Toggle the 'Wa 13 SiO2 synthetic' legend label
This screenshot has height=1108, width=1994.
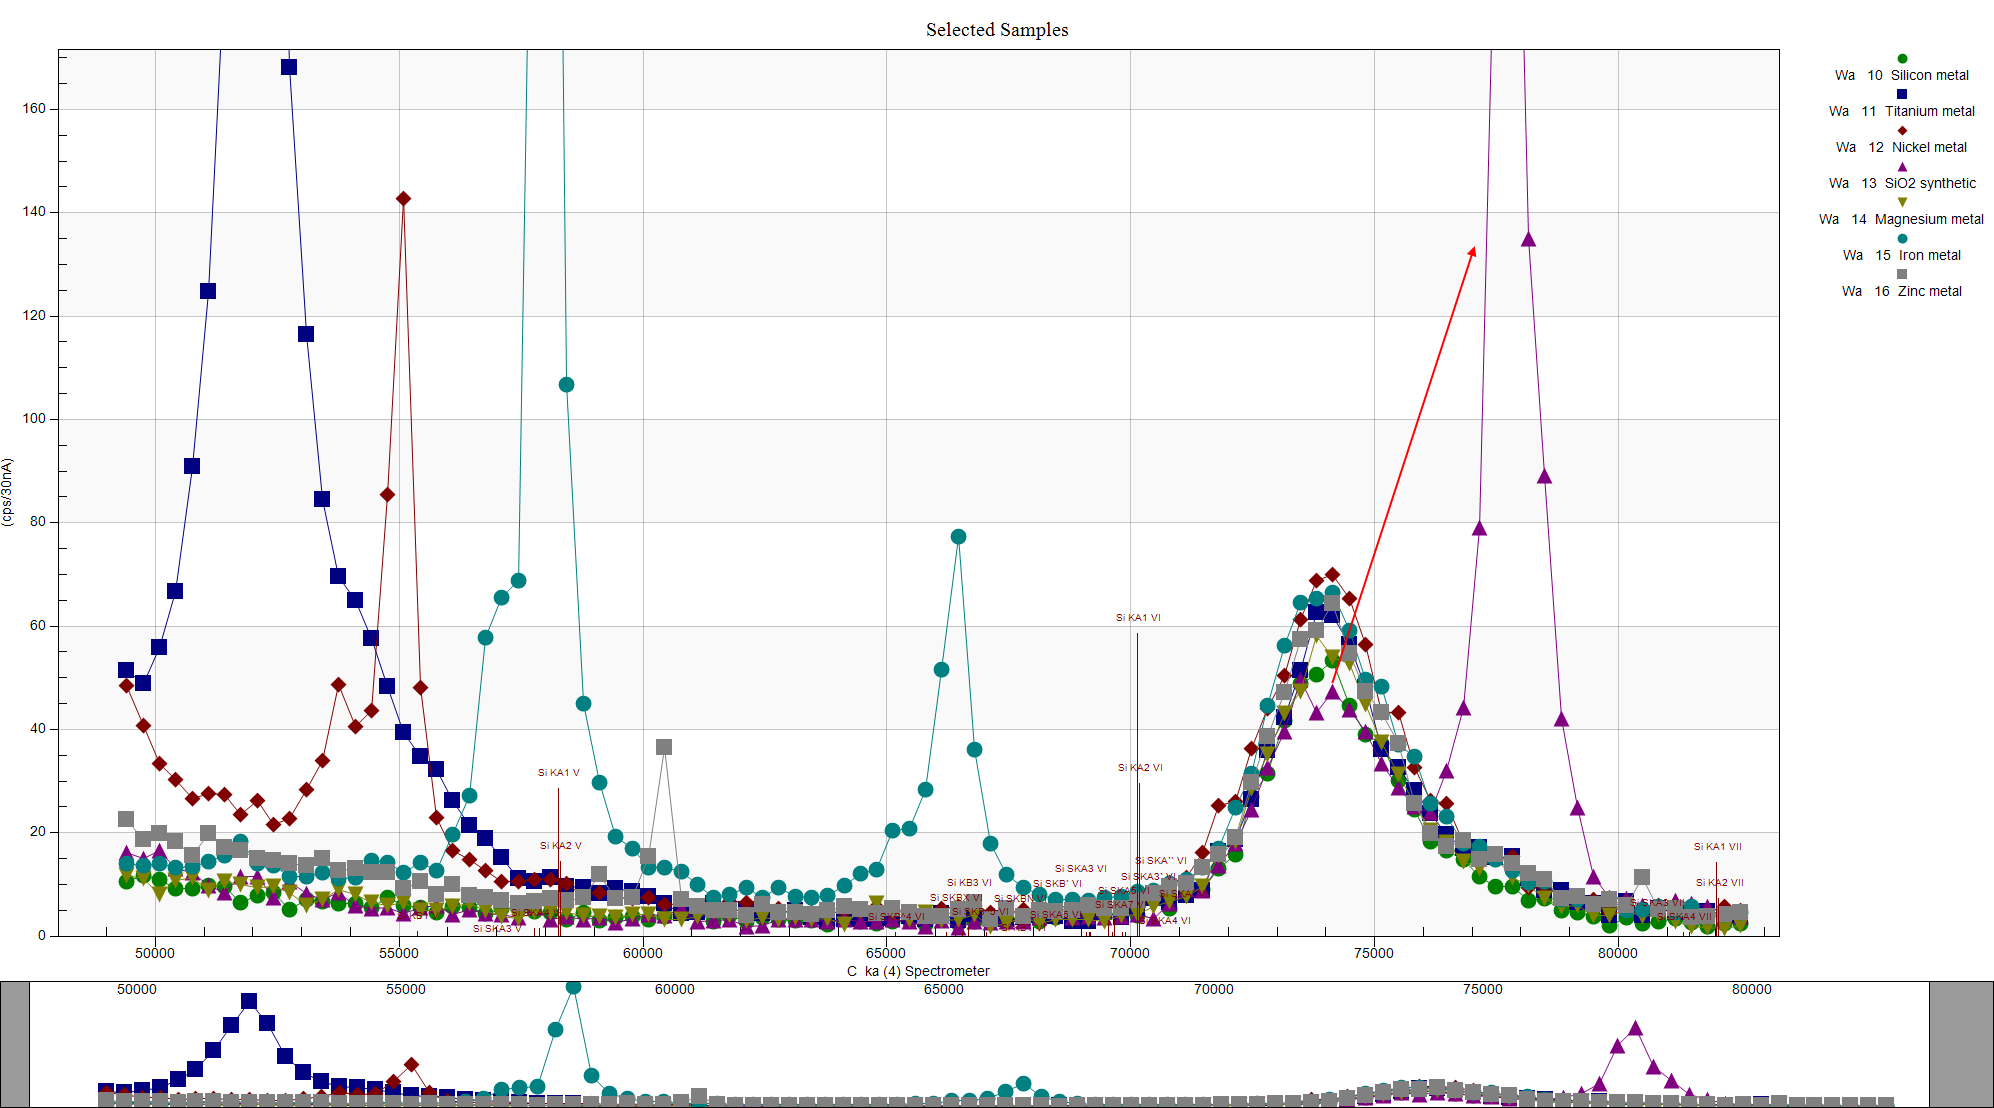pos(1901,183)
